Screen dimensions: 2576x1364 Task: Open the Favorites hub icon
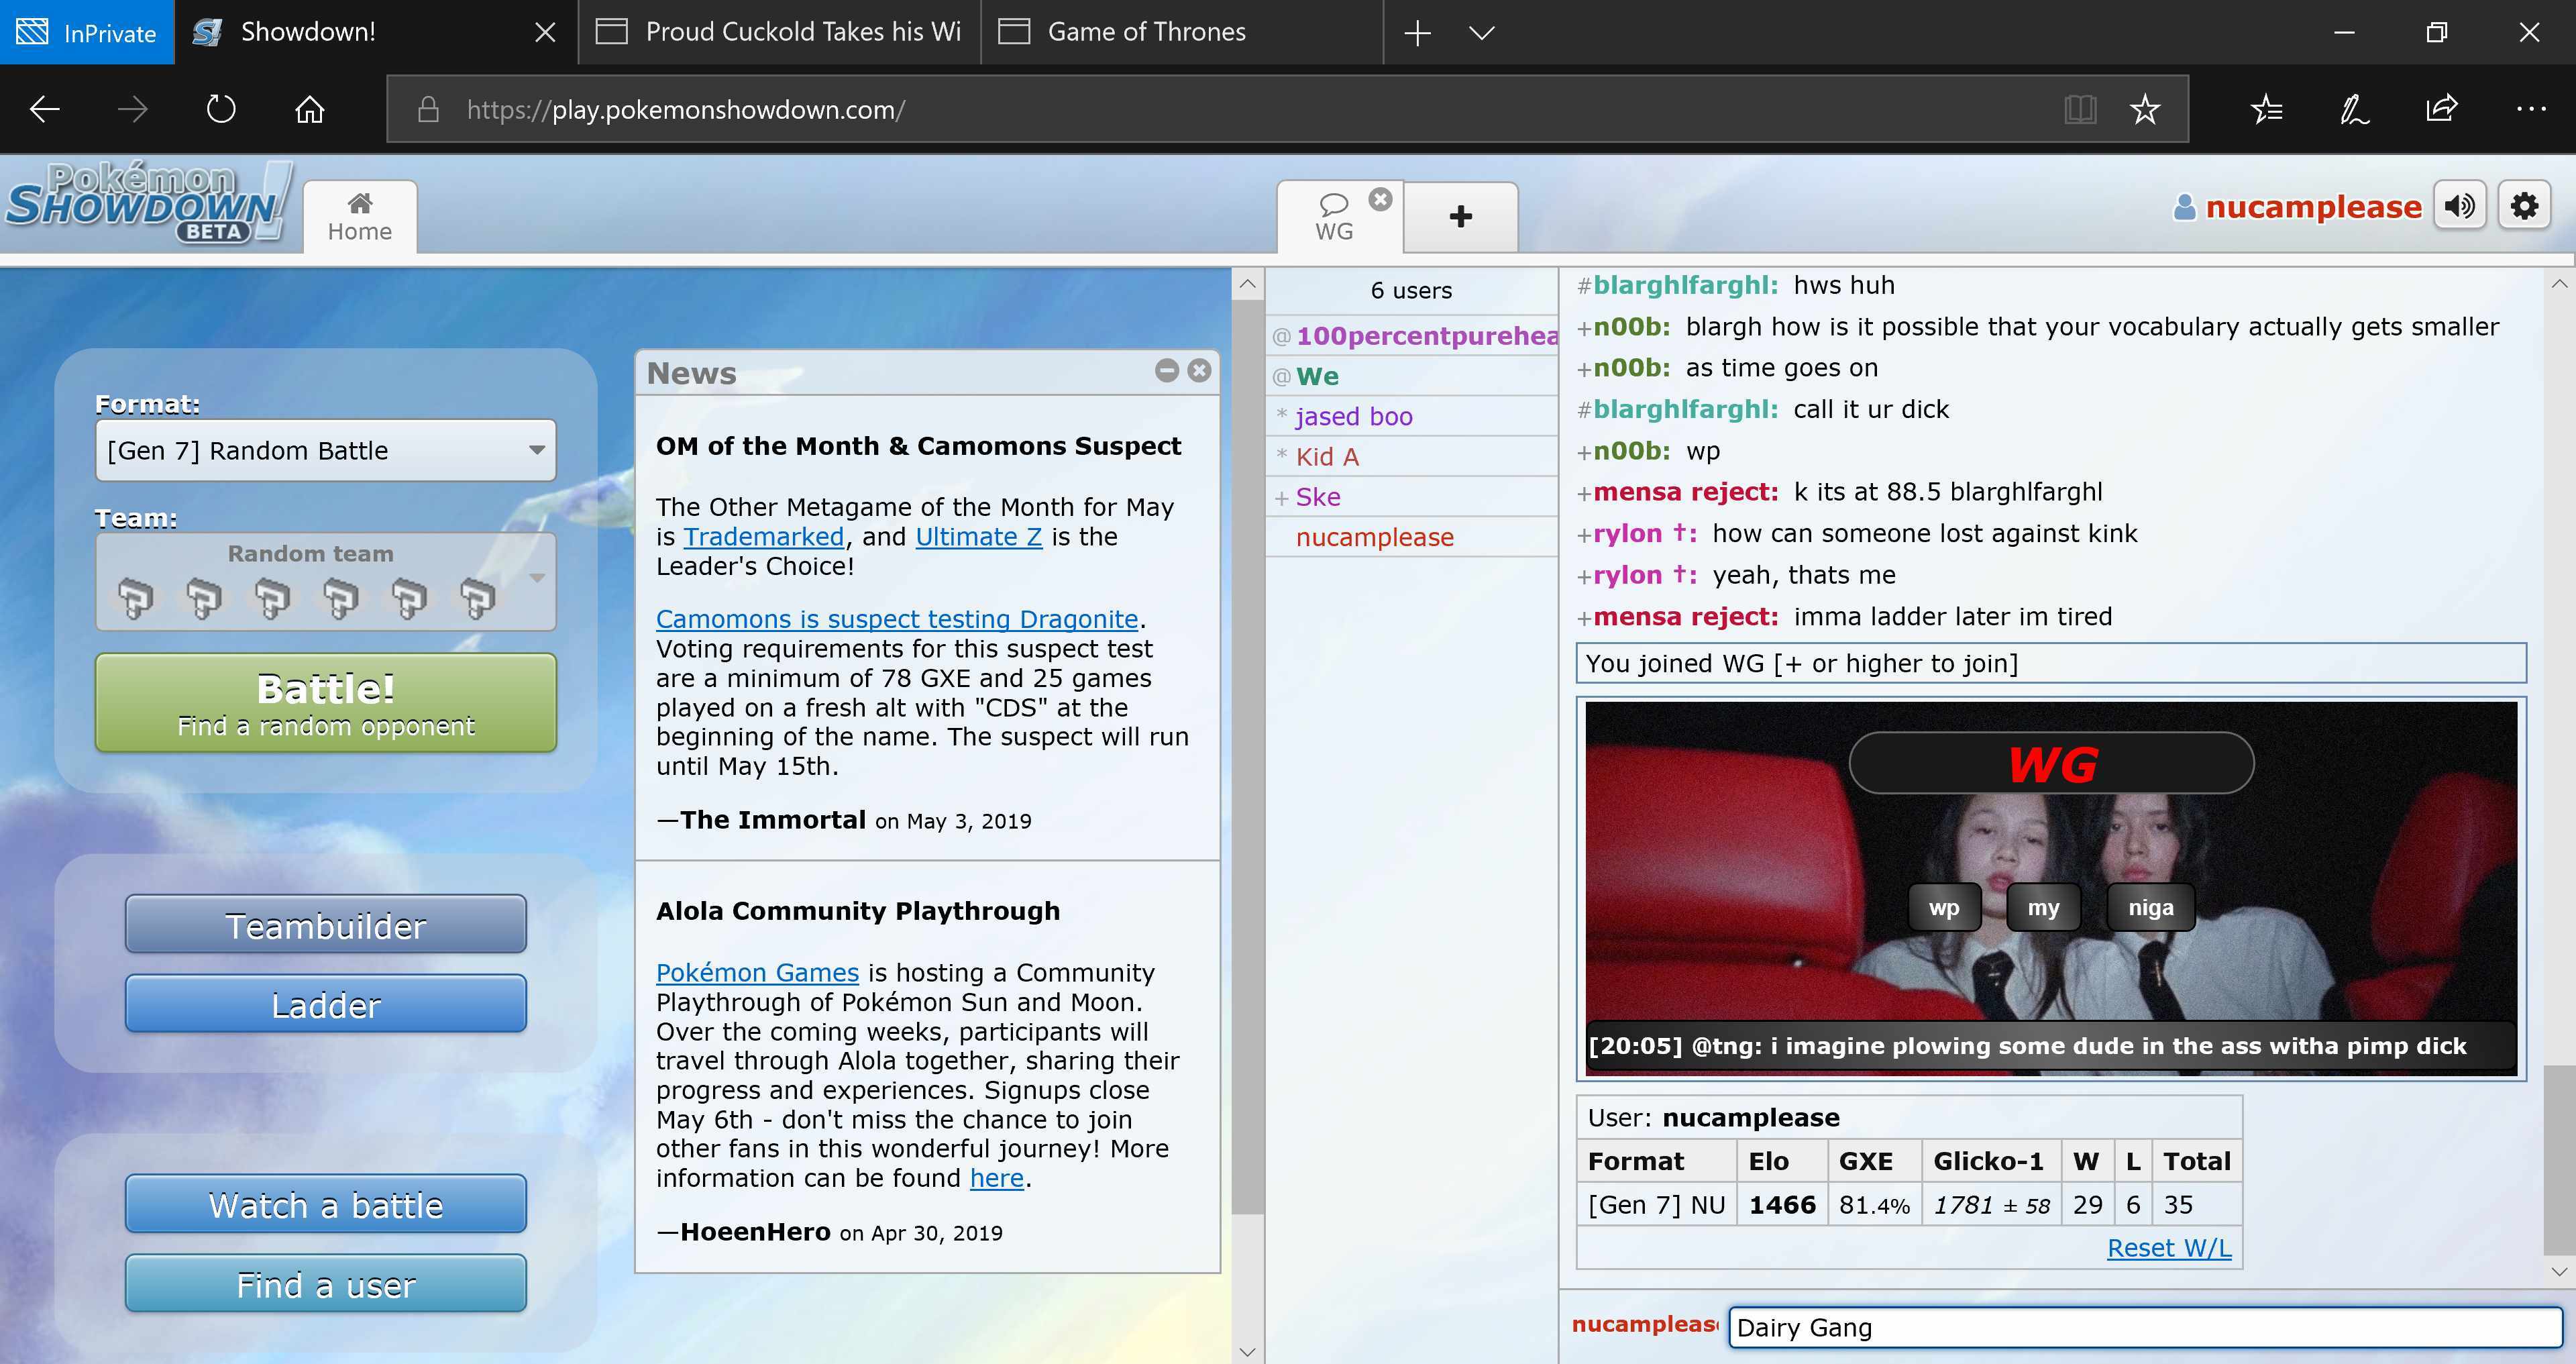click(2266, 109)
